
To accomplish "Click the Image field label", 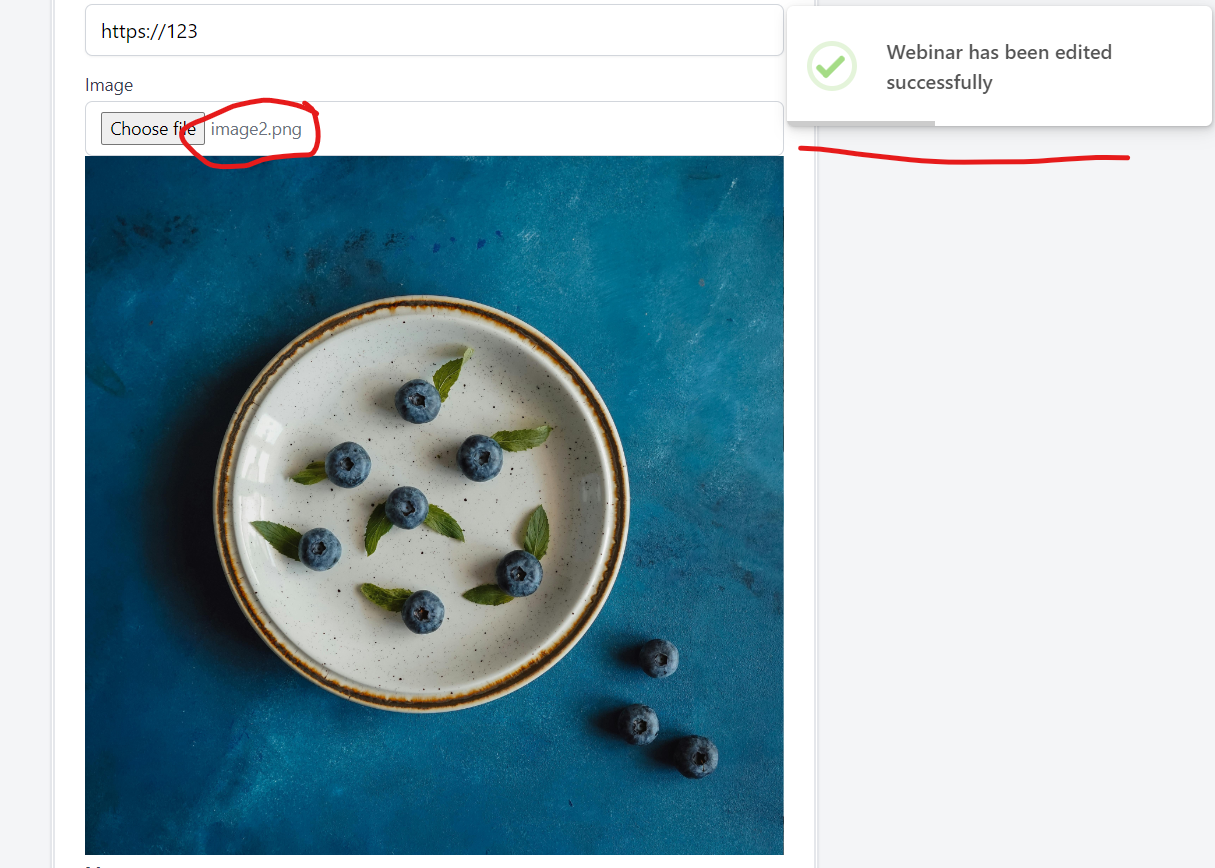I will (109, 85).
